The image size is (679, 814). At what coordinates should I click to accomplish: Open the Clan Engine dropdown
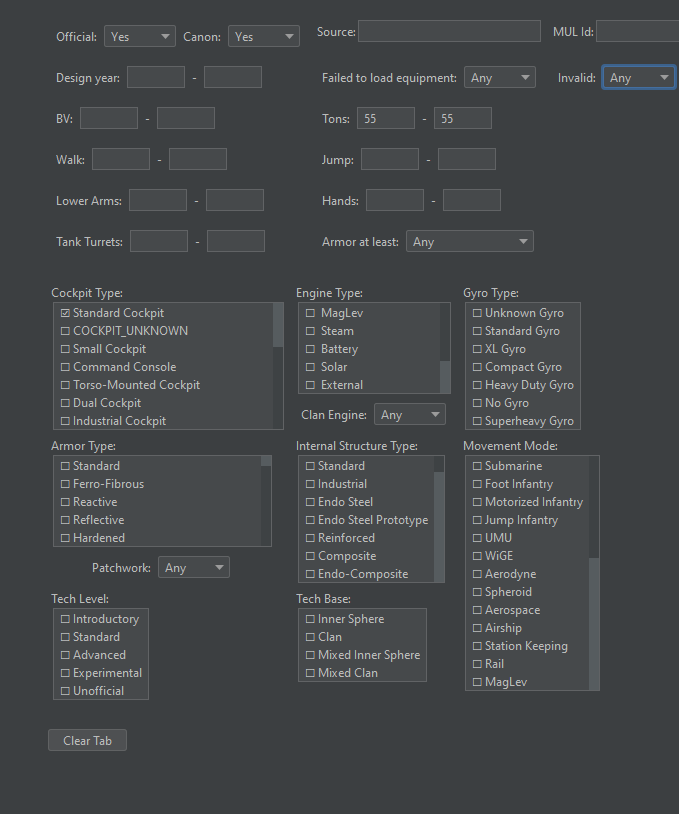[x=410, y=414]
